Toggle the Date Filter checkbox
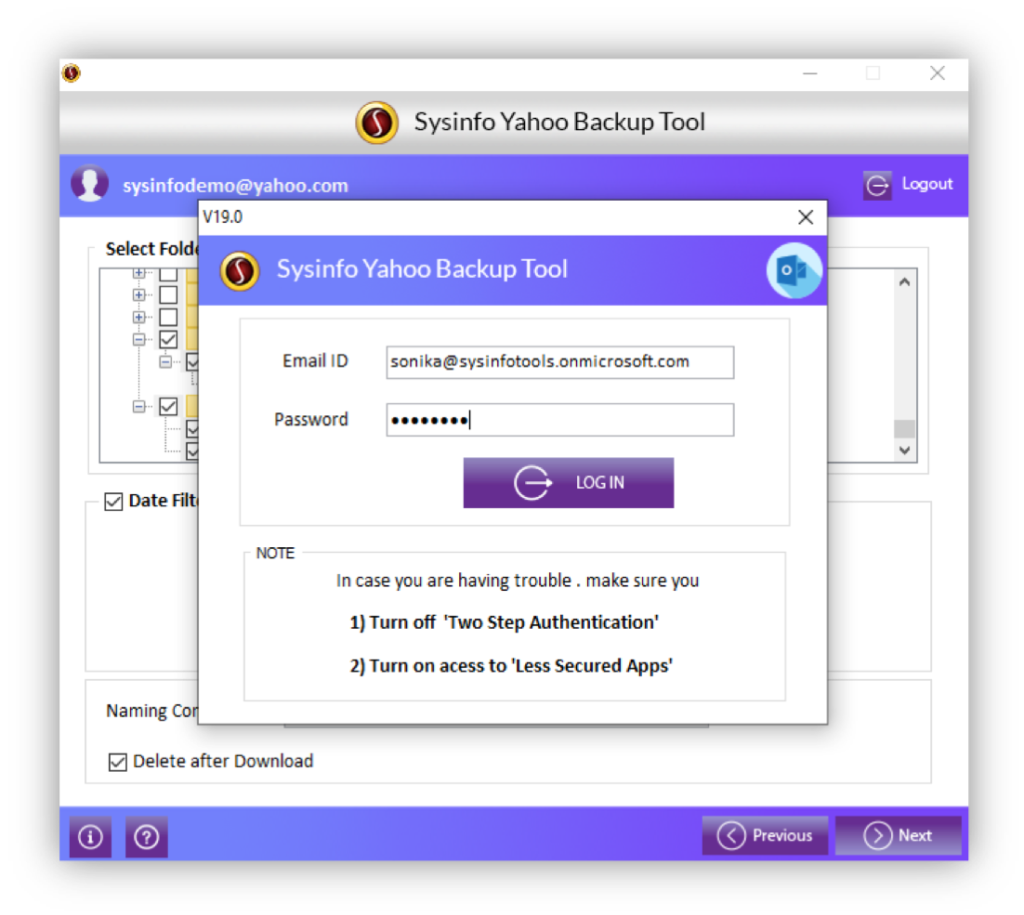 click(x=114, y=502)
